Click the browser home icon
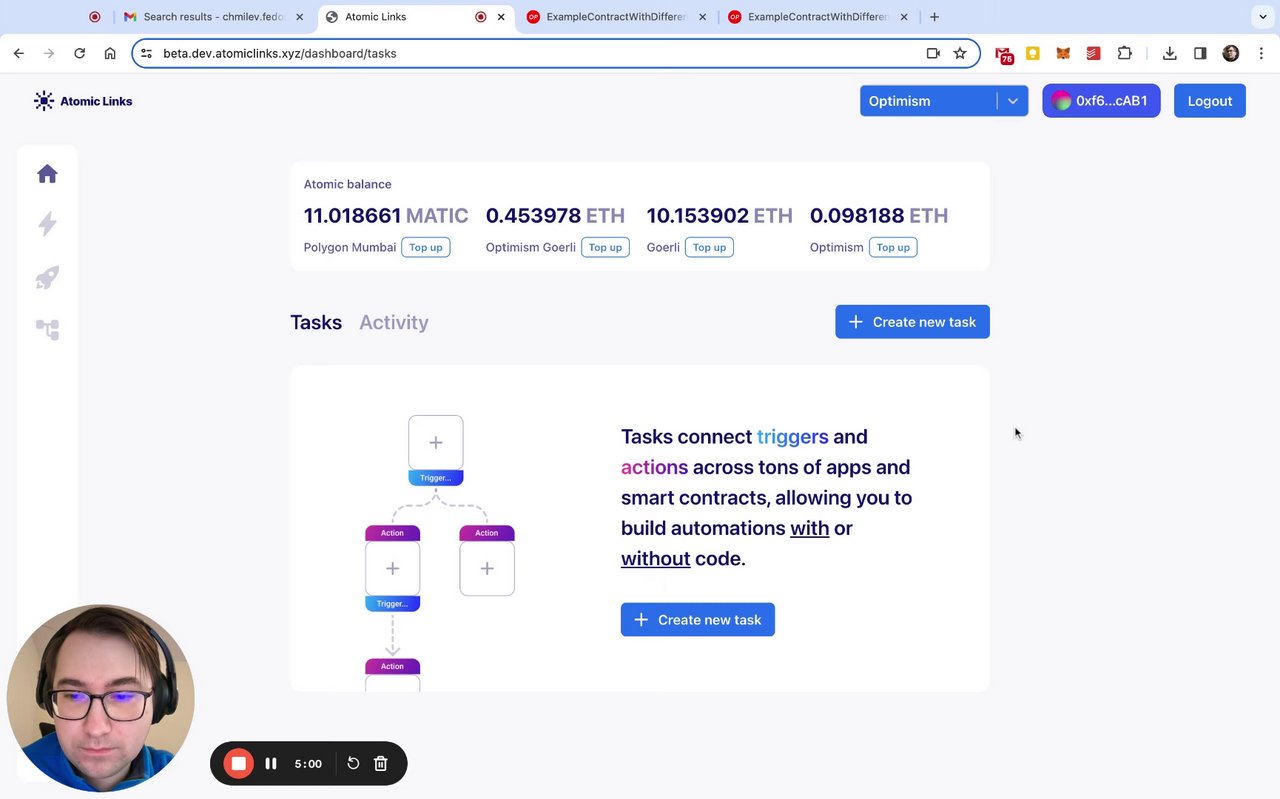This screenshot has height=799, width=1280. tap(110, 53)
